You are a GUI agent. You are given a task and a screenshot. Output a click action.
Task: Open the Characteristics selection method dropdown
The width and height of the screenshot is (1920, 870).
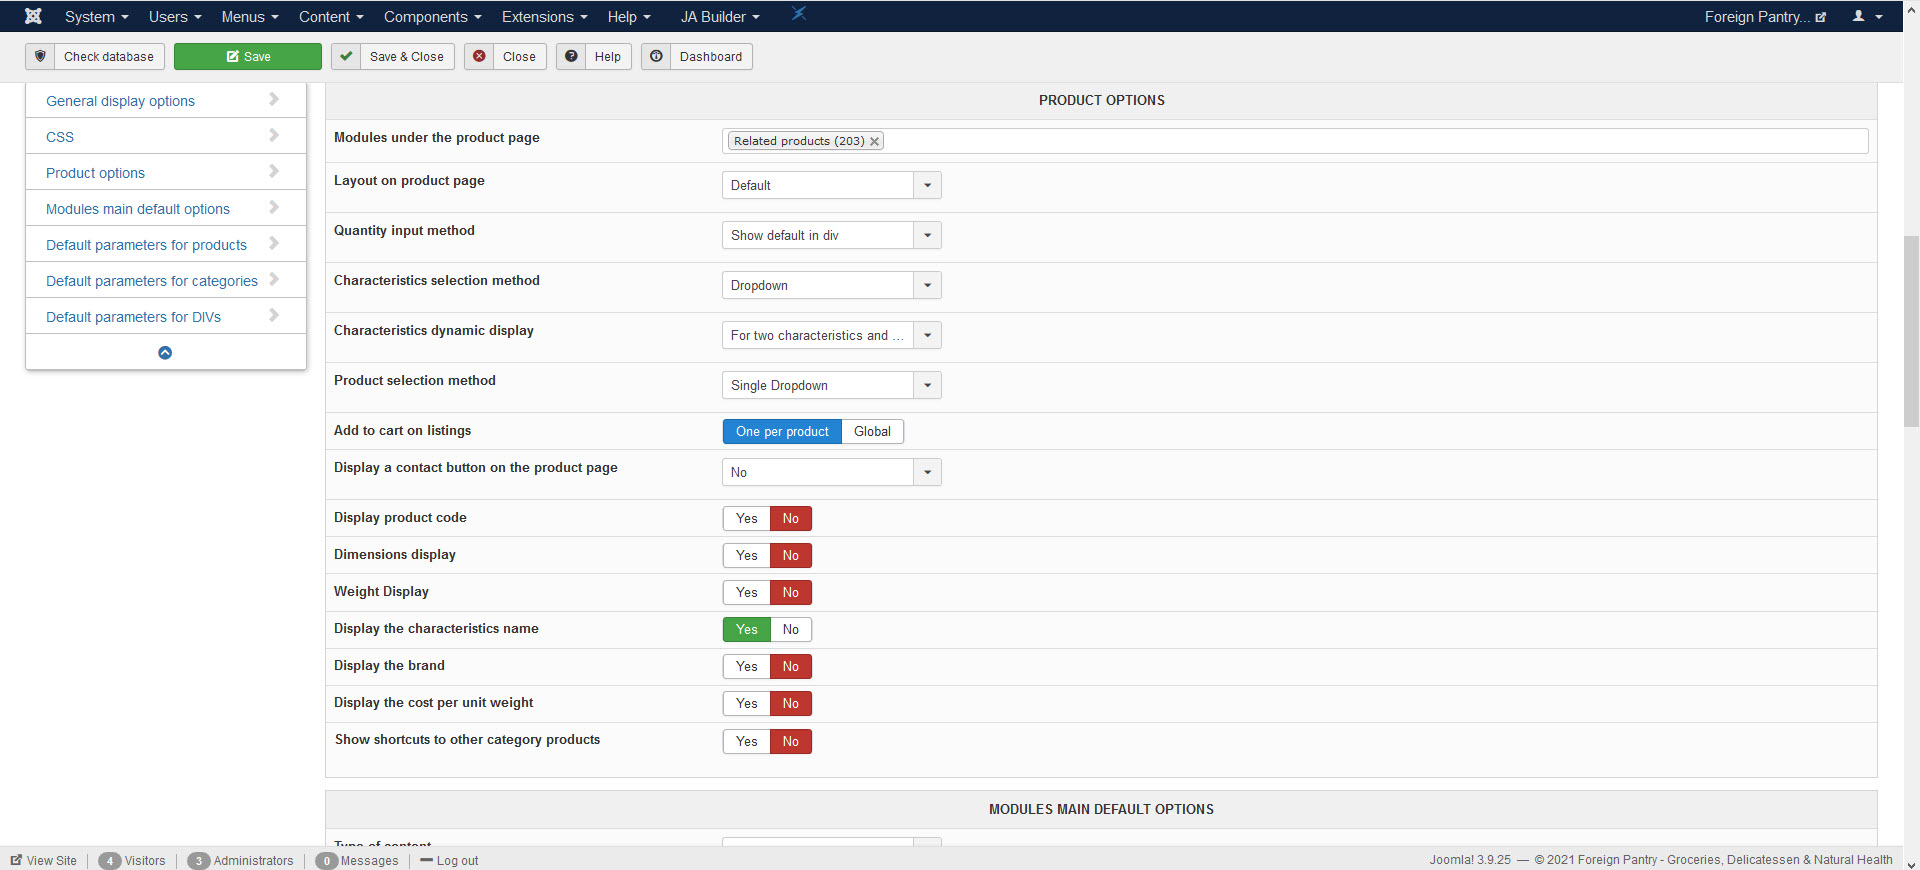pos(831,285)
